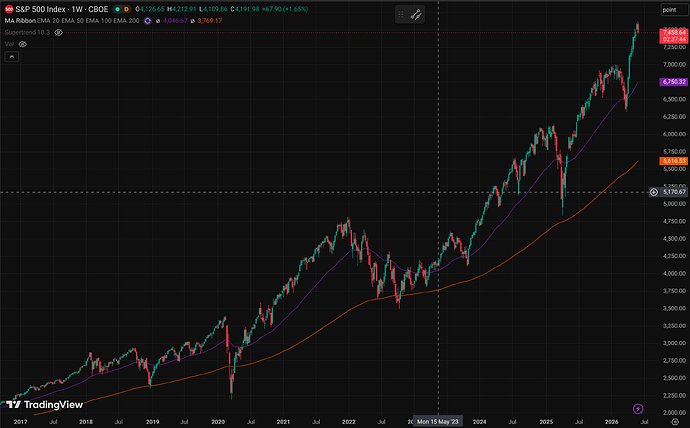Click the 2025 year label on time axis
The height and width of the screenshot is (428, 690).
click(x=546, y=422)
